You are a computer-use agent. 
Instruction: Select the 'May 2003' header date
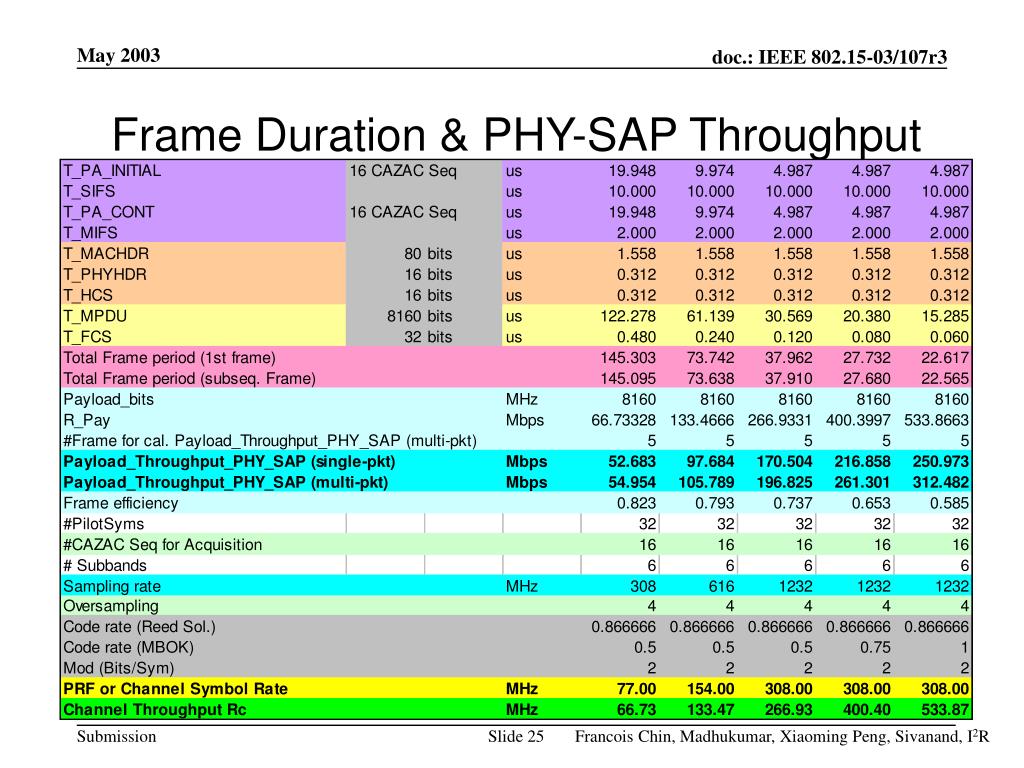tap(118, 56)
